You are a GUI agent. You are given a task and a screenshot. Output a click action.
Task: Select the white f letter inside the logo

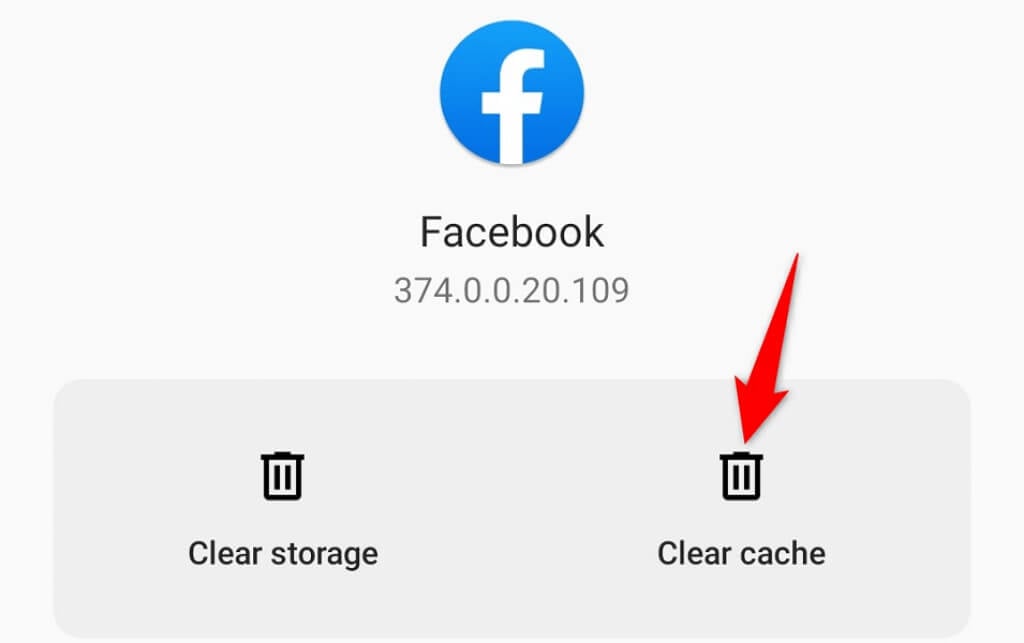(x=513, y=106)
